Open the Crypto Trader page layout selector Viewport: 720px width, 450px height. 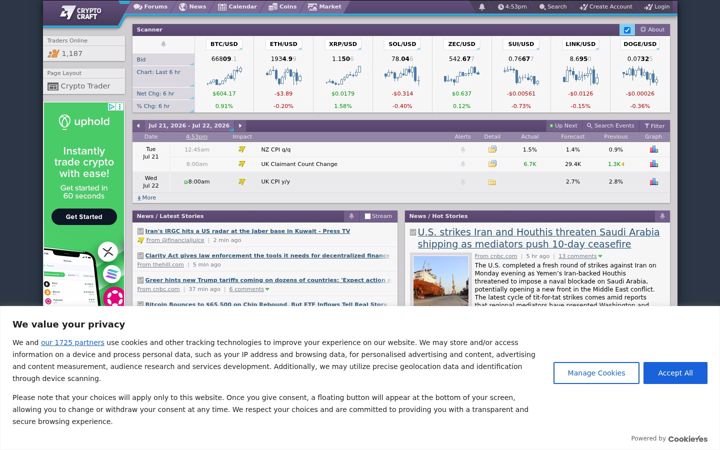click(x=84, y=86)
